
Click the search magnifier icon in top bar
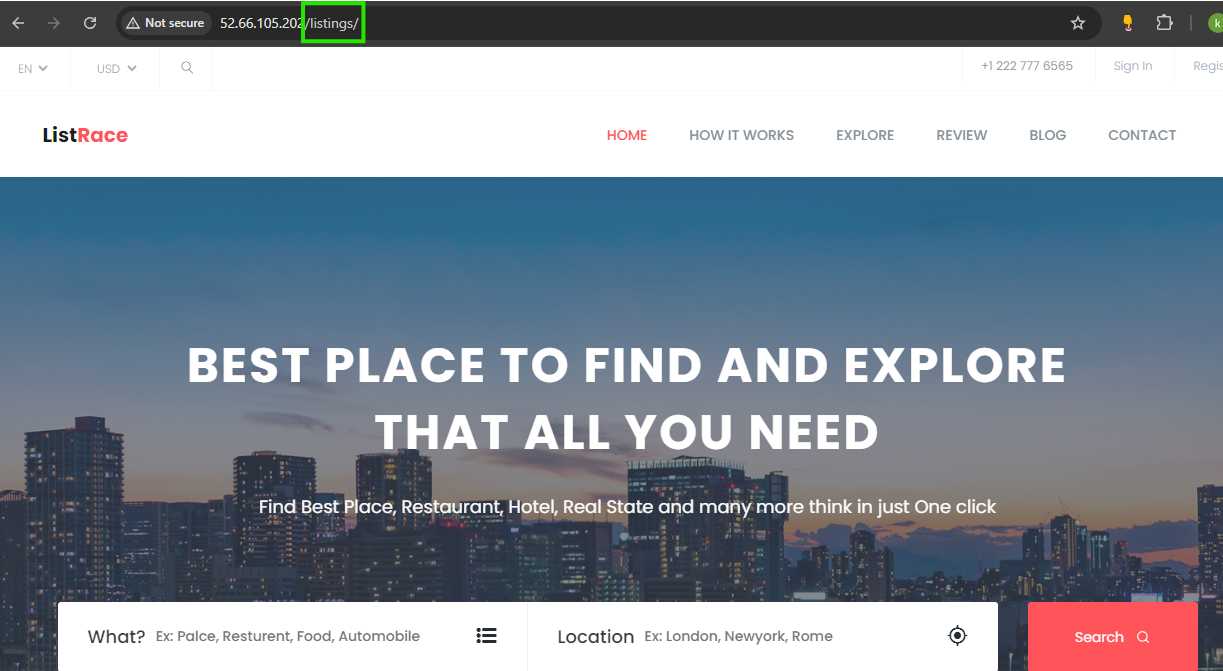[187, 68]
